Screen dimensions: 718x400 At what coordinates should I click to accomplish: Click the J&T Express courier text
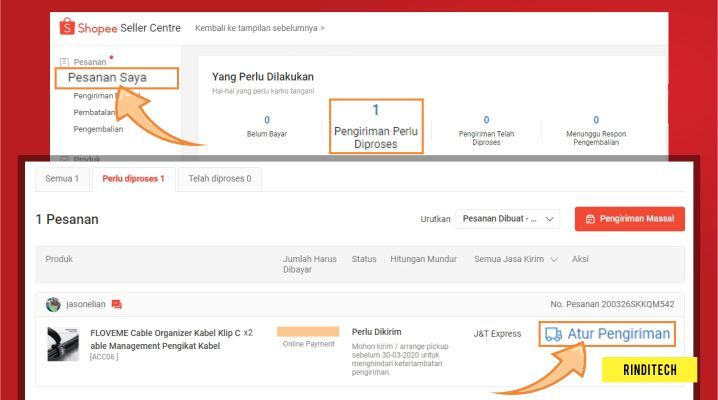[497, 334]
